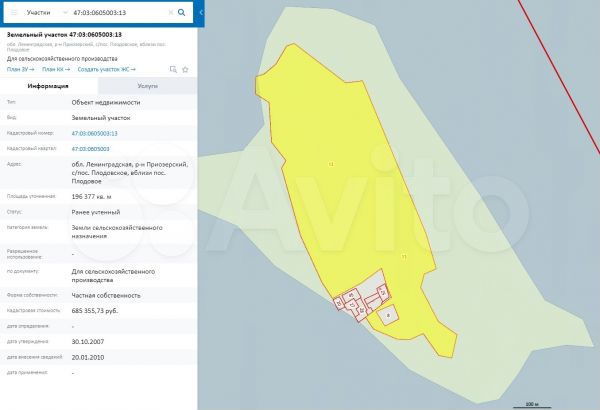Image resolution: width=600 pixels, height=410 pixels.
Task: Select the Информация tab
Action: click(x=48, y=86)
